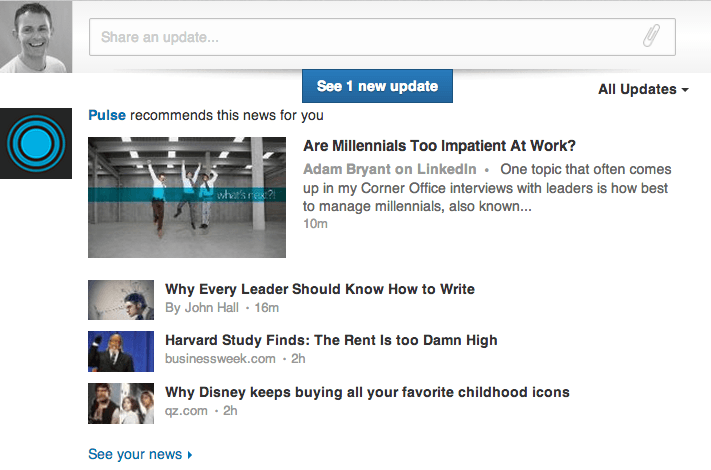Open the Pulse logo icon

tap(36, 143)
